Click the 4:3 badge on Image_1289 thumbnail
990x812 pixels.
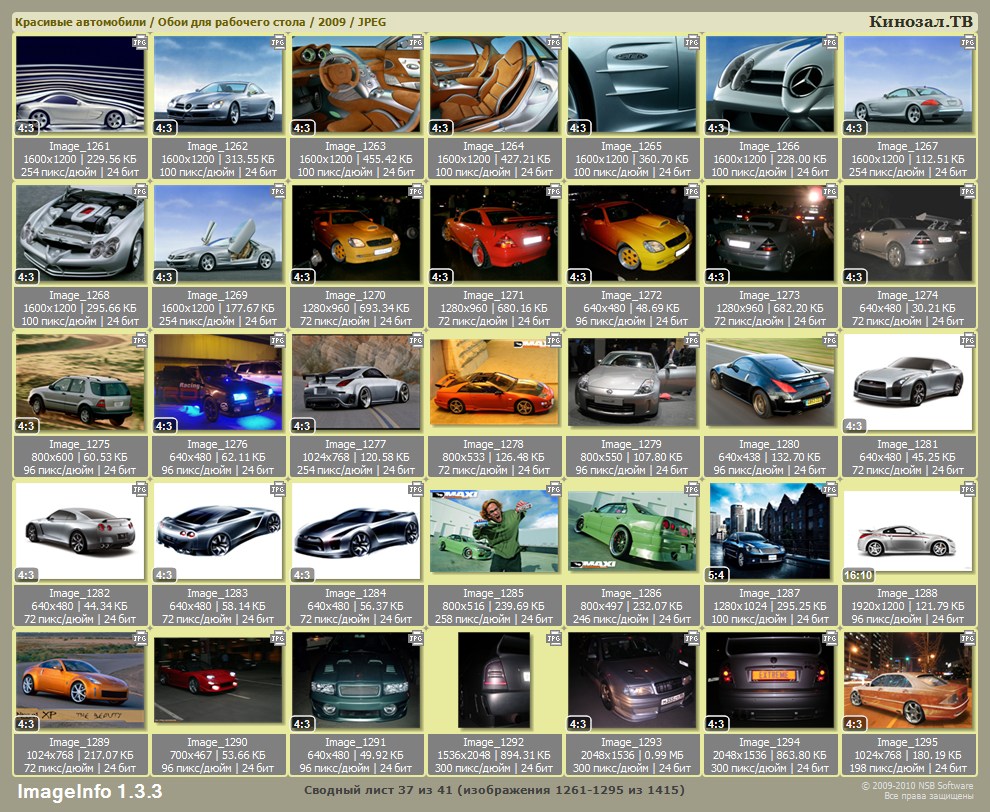coord(26,724)
